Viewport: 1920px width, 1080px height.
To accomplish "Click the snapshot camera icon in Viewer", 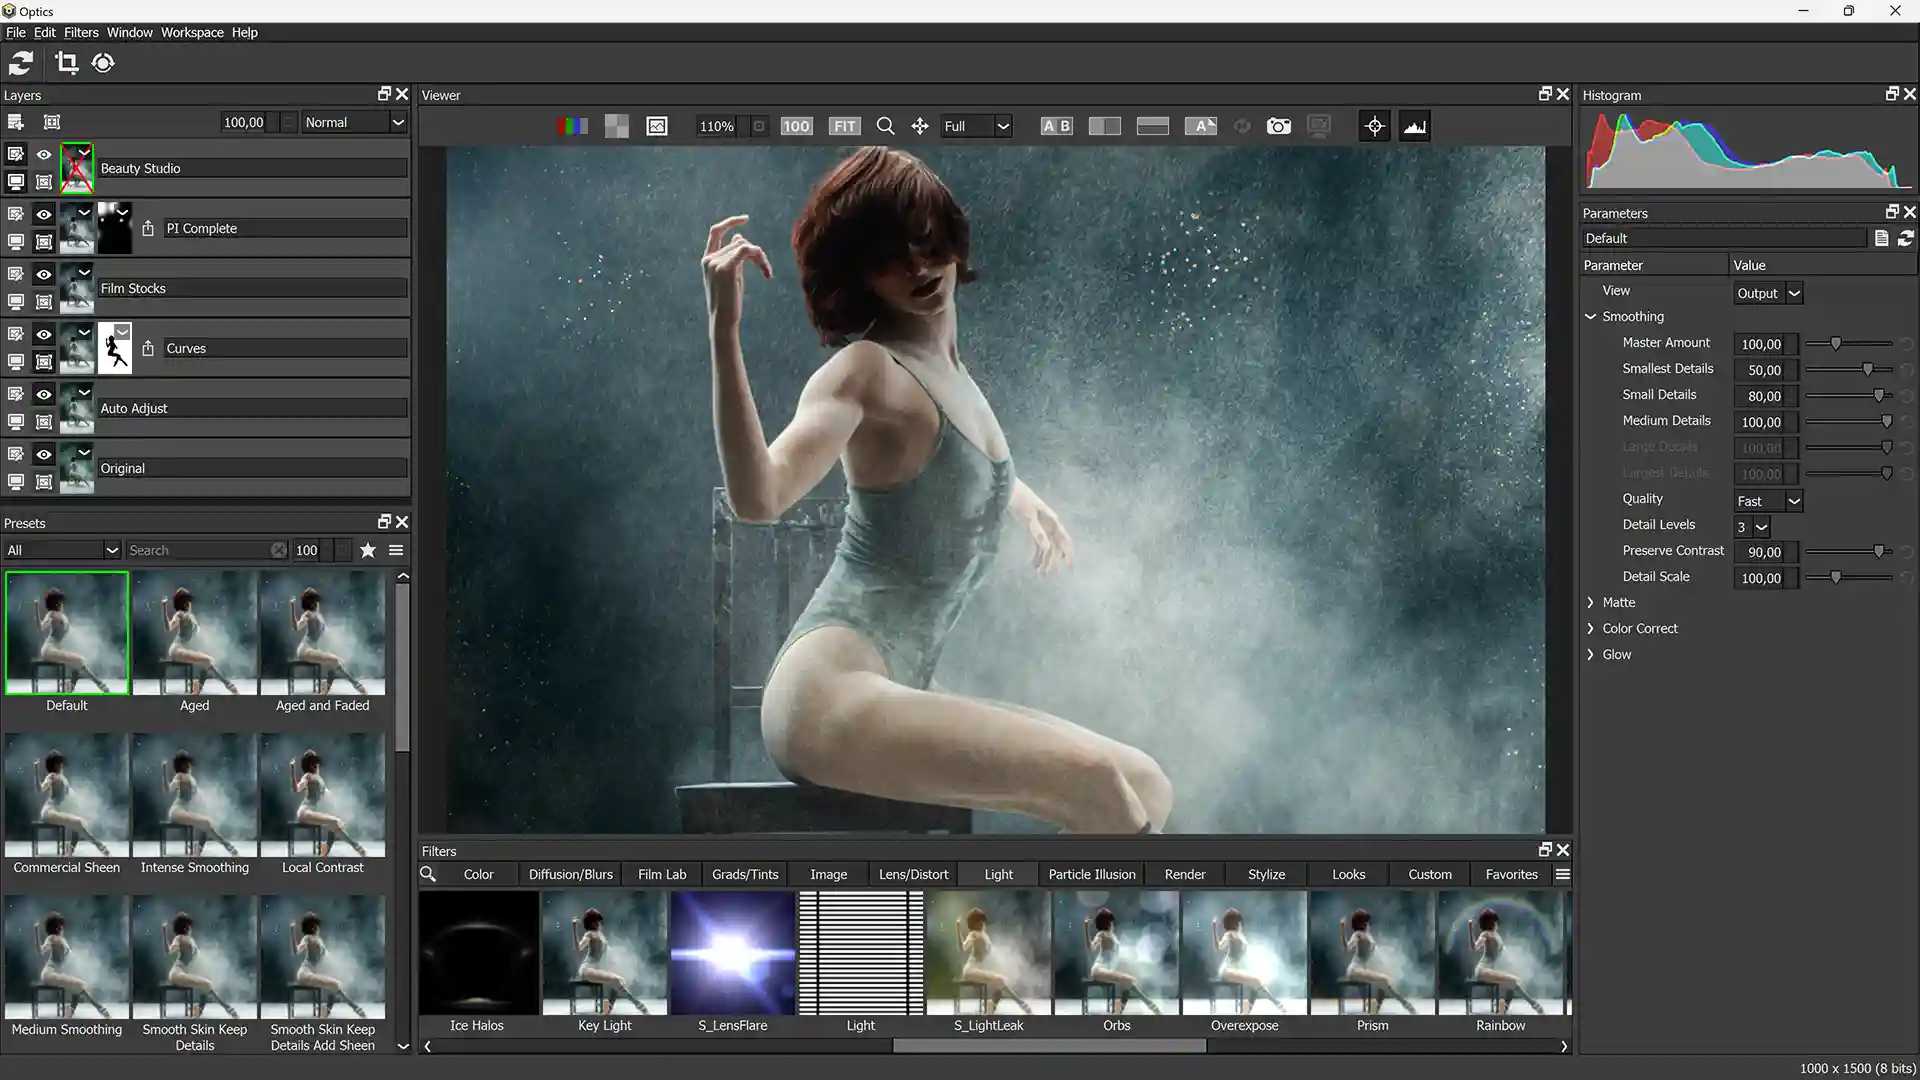I will 1279,126.
